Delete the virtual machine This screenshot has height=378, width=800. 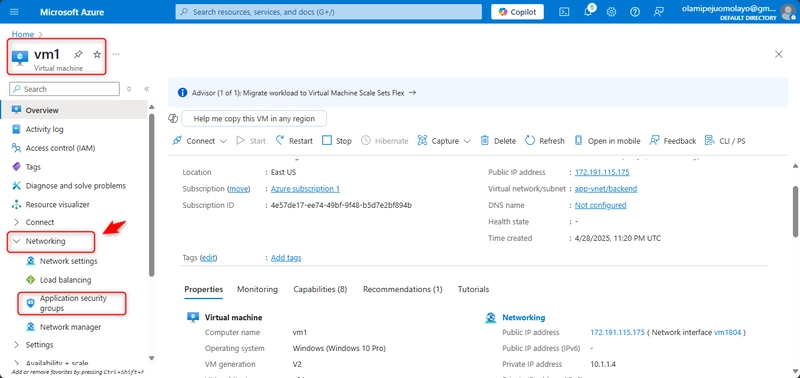498,141
